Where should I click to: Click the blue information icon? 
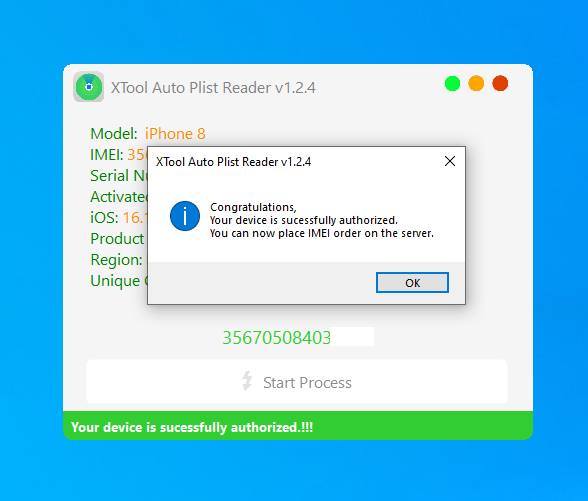pyautogui.click(x=184, y=216)
